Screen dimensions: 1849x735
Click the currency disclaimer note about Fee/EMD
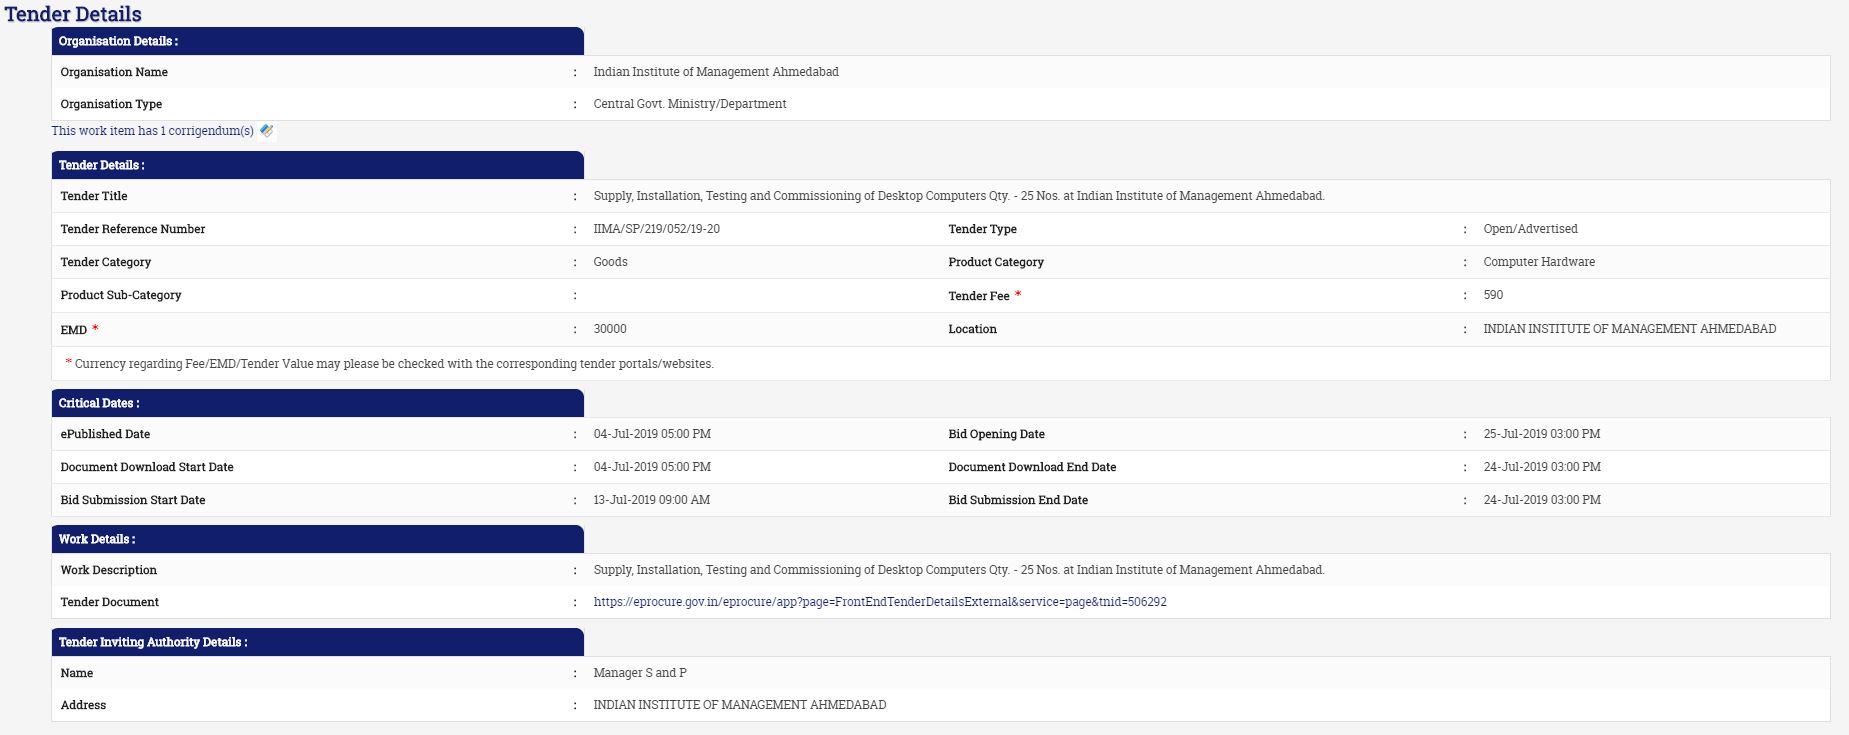coord(393,364)
